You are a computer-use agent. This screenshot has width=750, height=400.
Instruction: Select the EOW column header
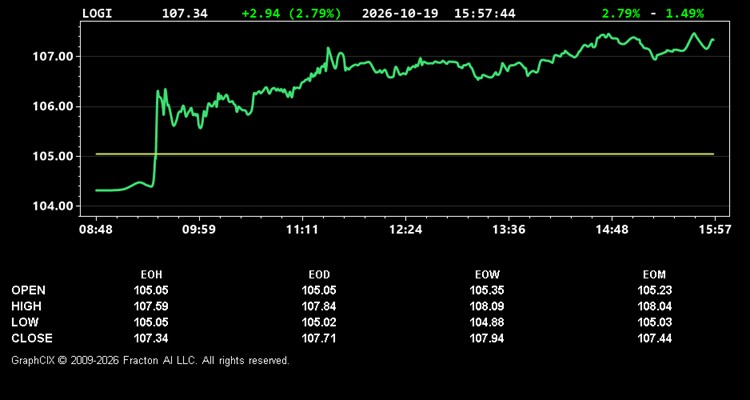[x=487, y=275]
